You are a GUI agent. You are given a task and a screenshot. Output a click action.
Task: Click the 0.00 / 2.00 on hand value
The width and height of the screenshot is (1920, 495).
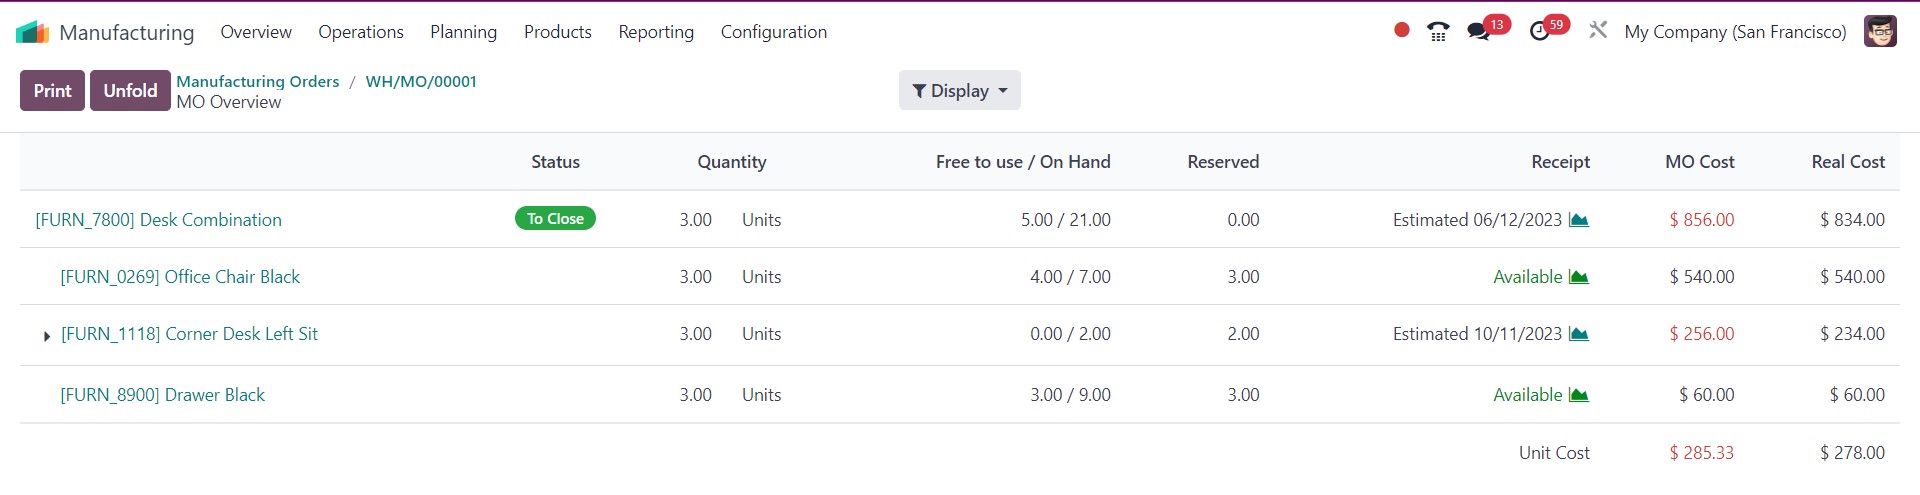pos(1070,334)
